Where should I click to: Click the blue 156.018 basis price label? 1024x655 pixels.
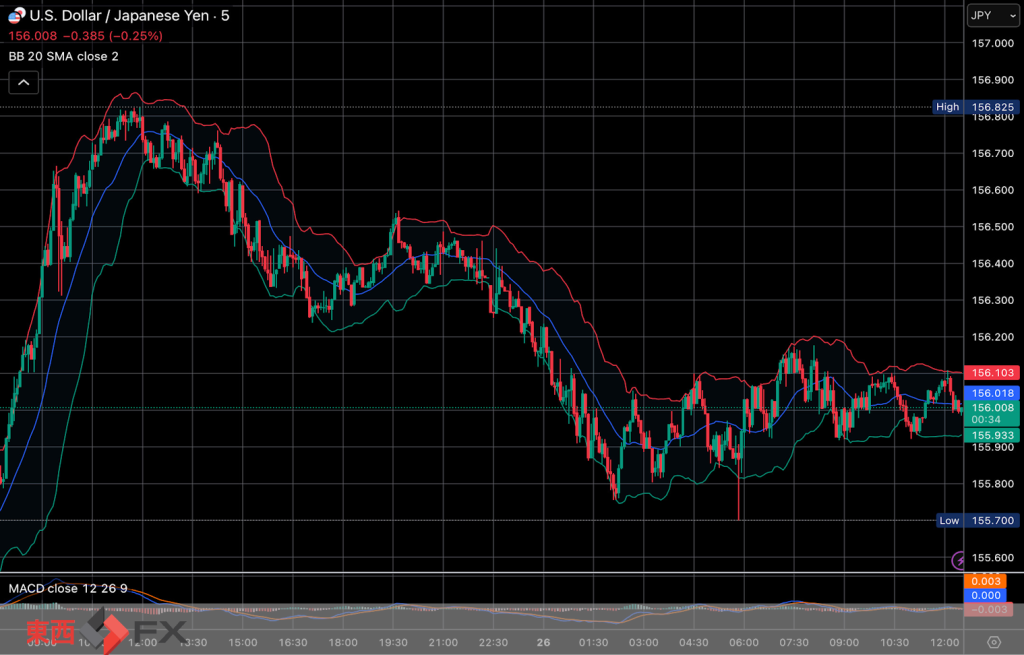(993, 394)
